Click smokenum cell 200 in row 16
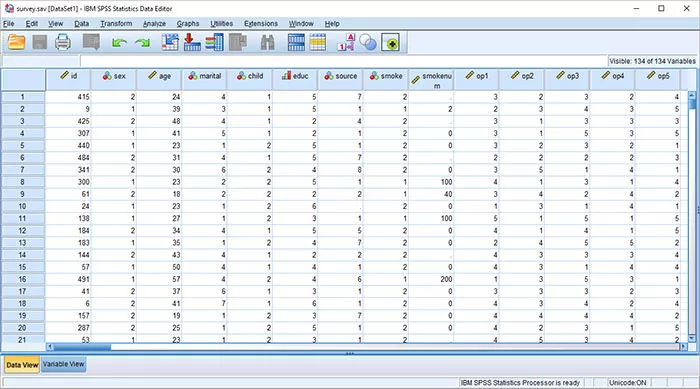The width and height of the screenshot is (700, 389). 431,279
